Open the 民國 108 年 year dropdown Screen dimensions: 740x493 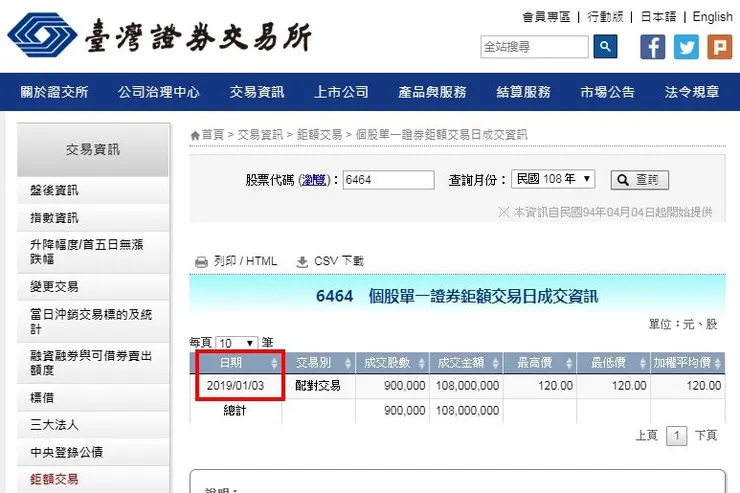[553, 179]
